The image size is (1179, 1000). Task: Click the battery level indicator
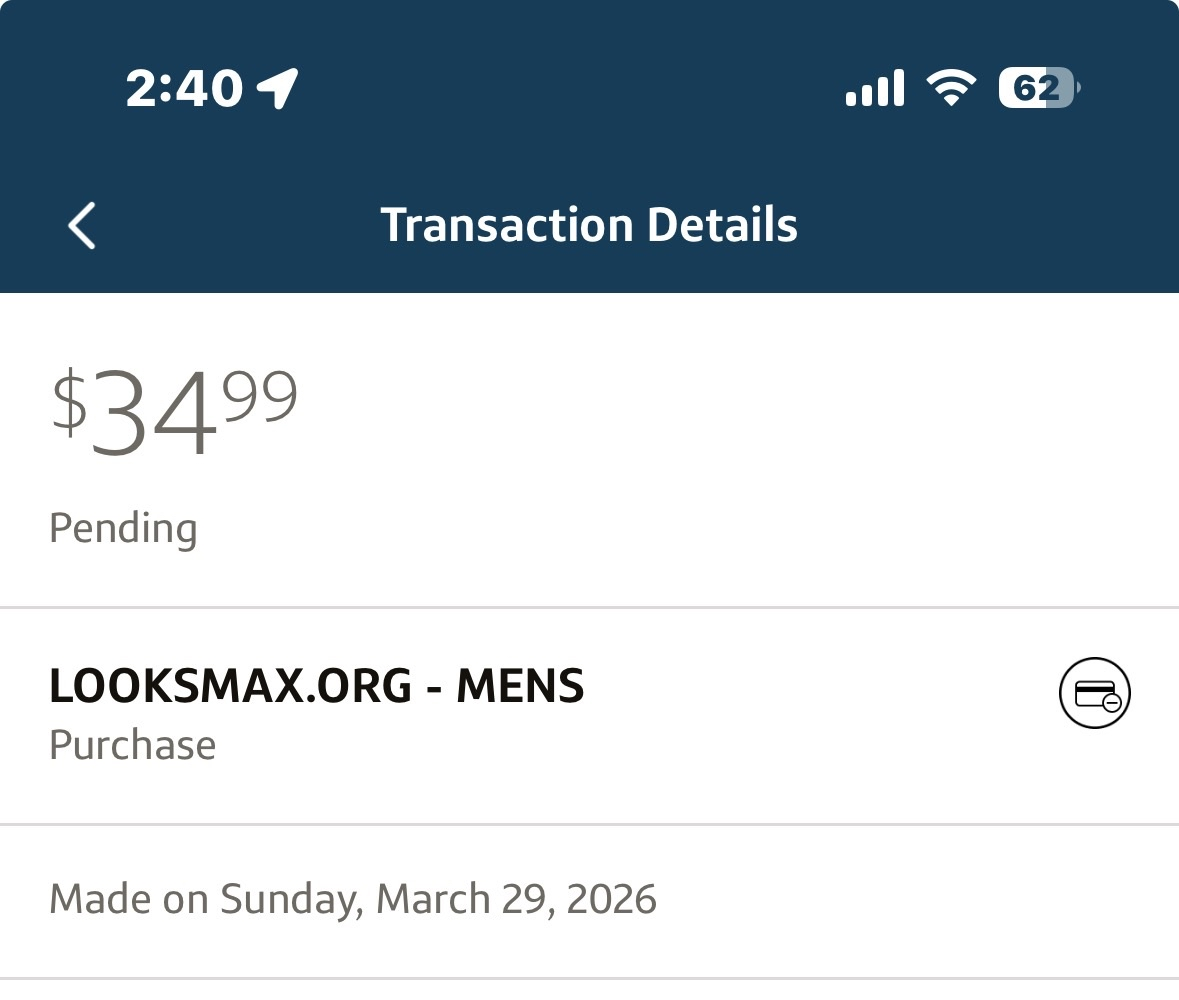(1038, 89)
